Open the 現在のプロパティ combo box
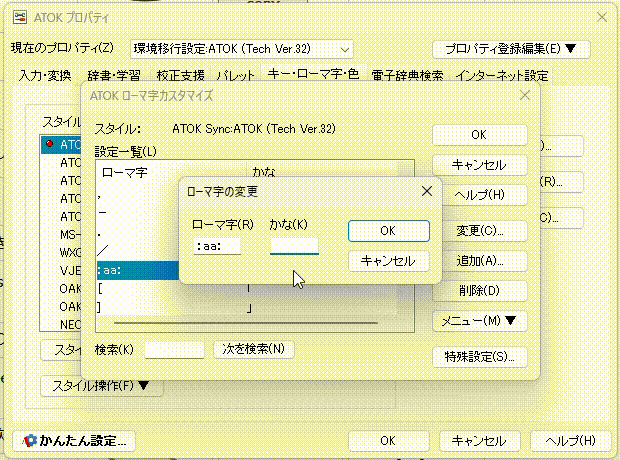 (242, 49)
